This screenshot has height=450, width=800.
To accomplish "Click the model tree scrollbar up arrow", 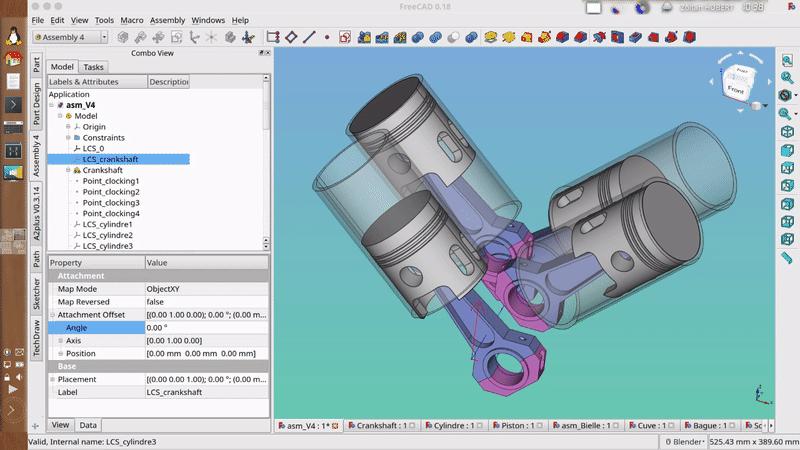I will point(266,78).
